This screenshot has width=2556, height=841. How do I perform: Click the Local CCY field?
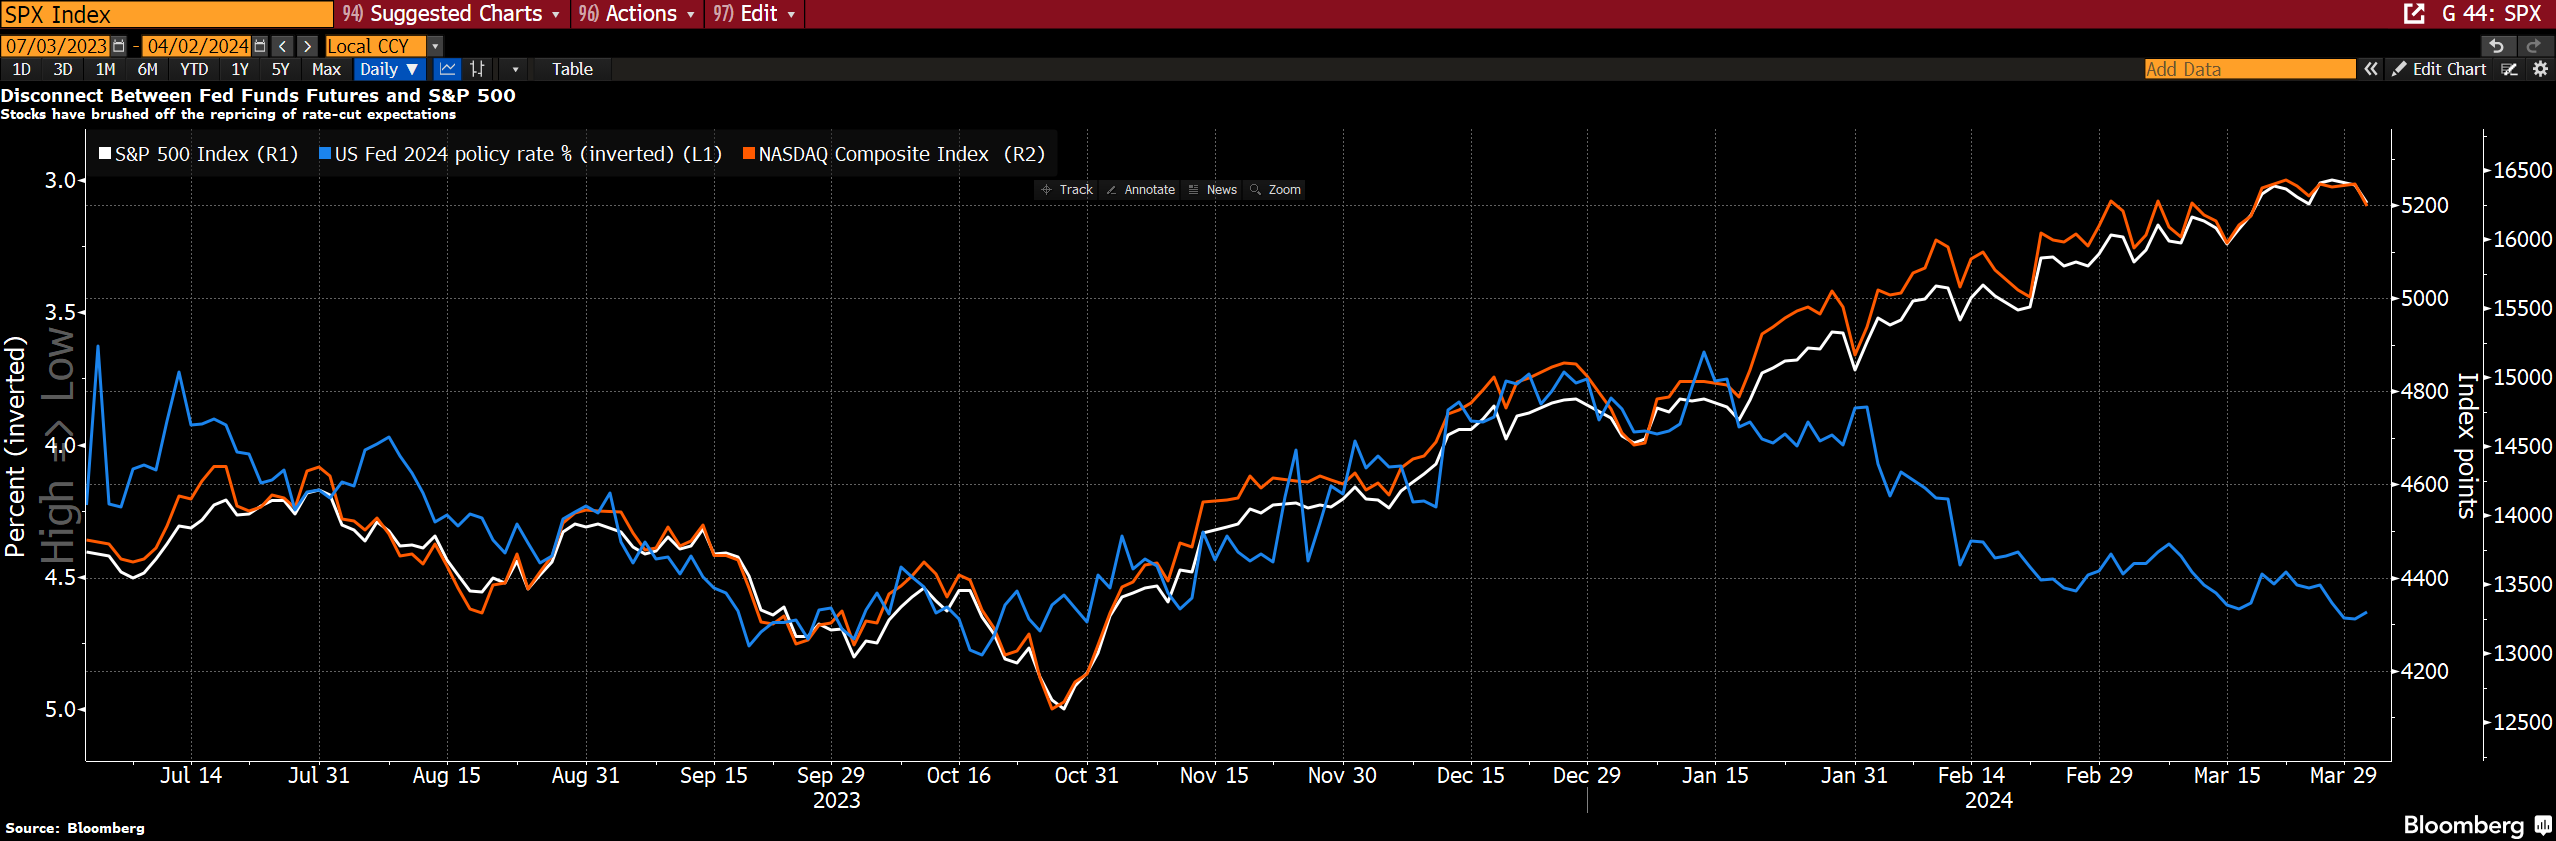pyautogui.click(x=376, y=46)
